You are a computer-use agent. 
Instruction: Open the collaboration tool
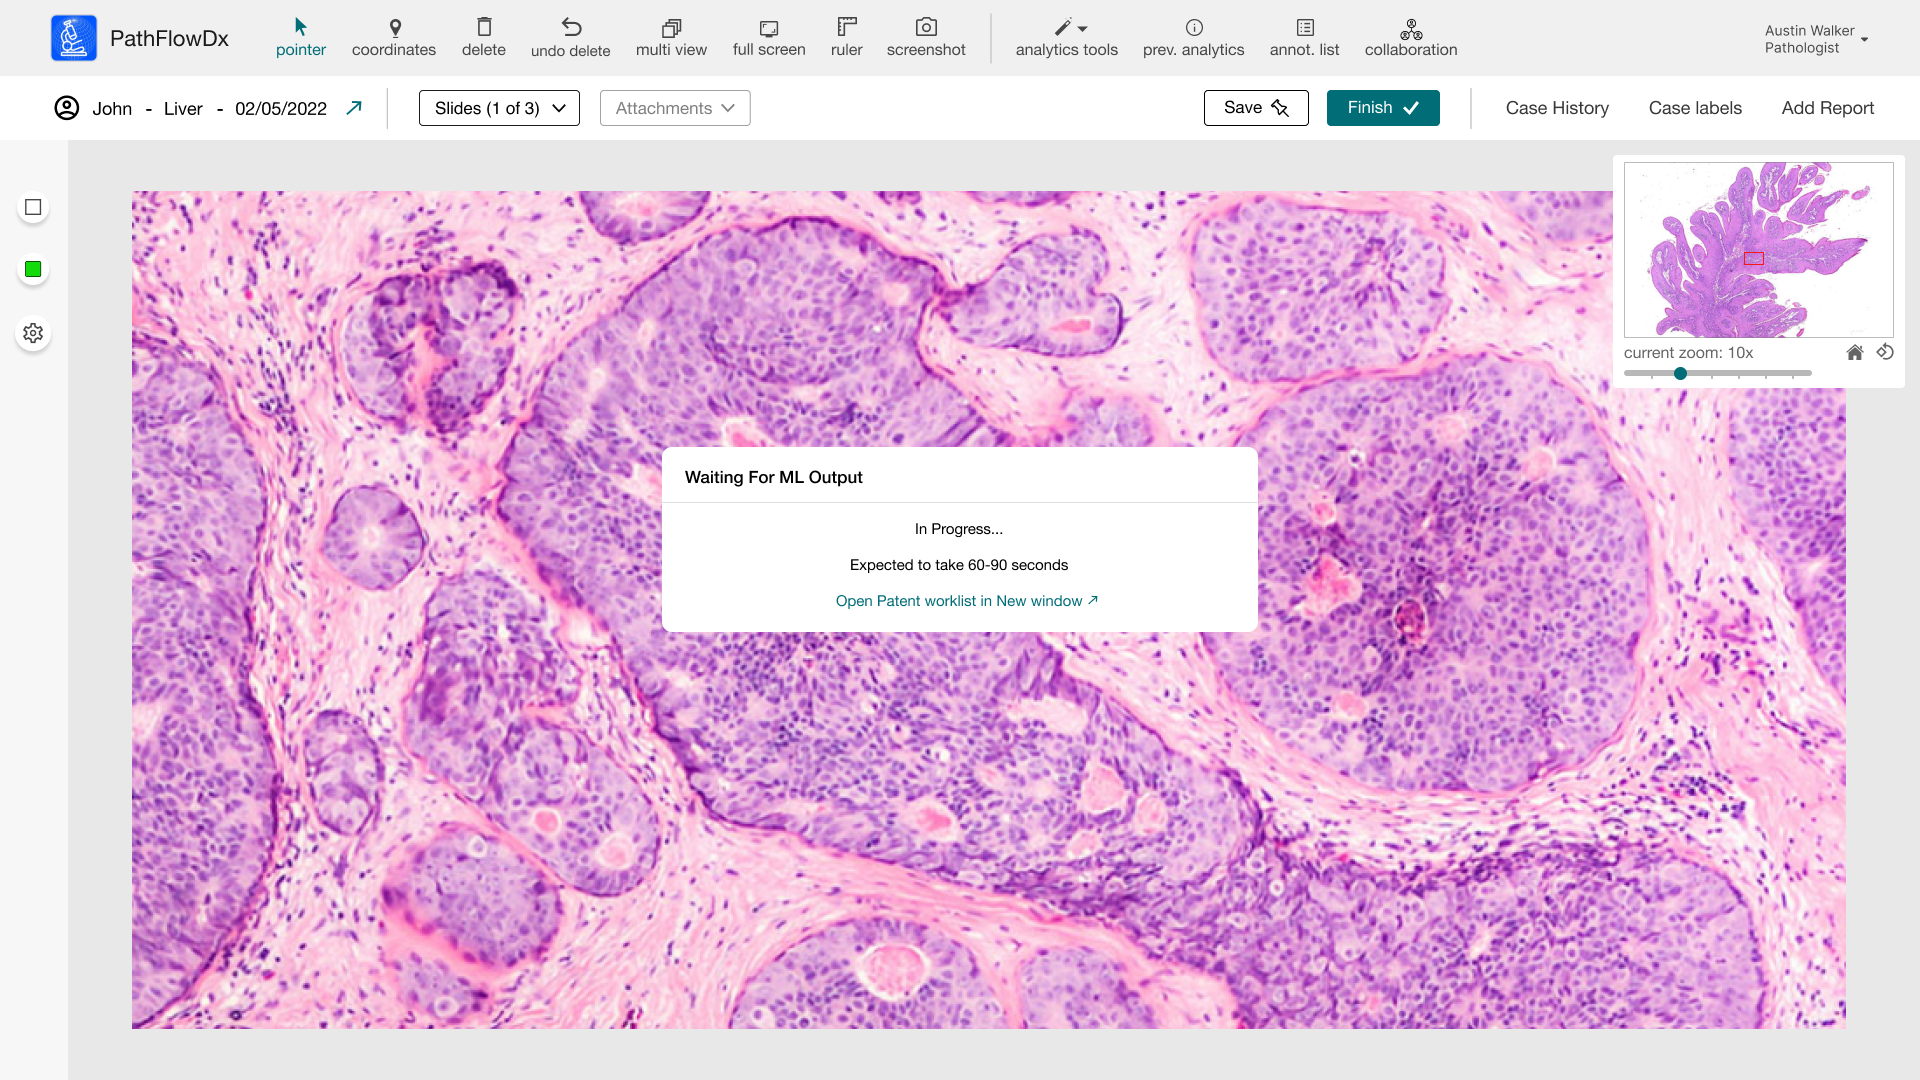pyautogui.click(x=1411, y=37)
